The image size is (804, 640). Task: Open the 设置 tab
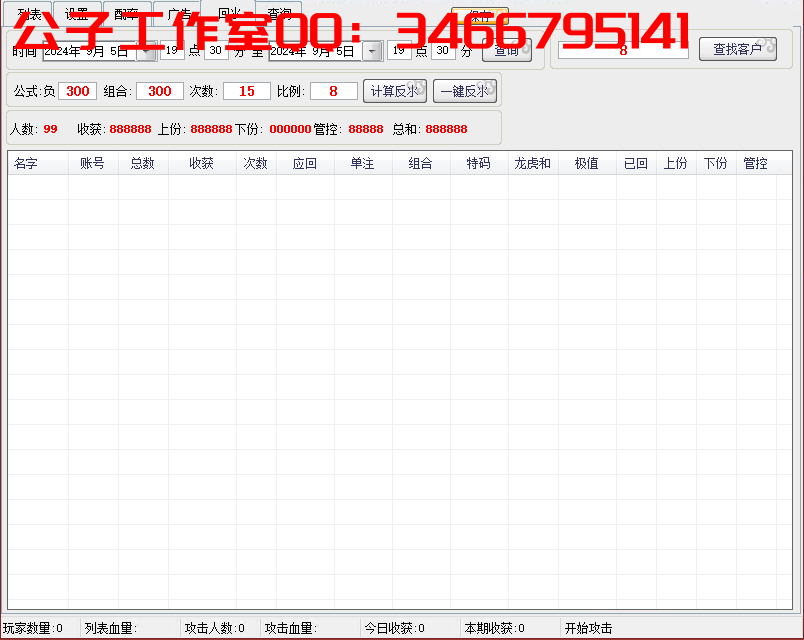pos(77,14)
